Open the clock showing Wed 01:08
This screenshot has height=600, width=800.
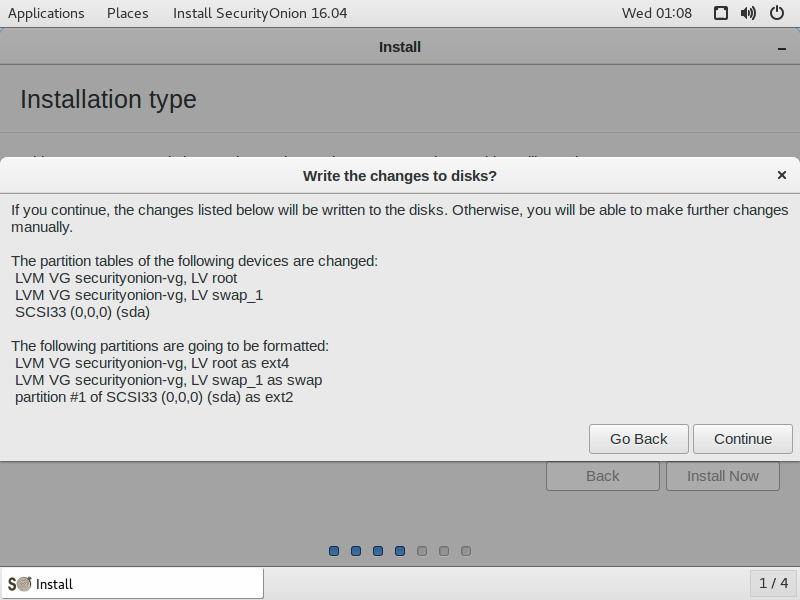657,13
